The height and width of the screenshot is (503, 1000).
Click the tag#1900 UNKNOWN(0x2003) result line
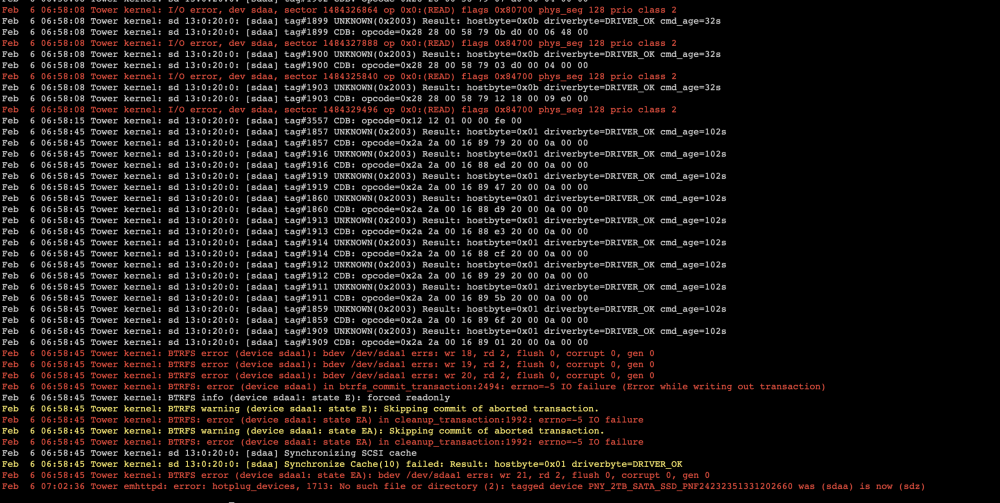point(361,54)
